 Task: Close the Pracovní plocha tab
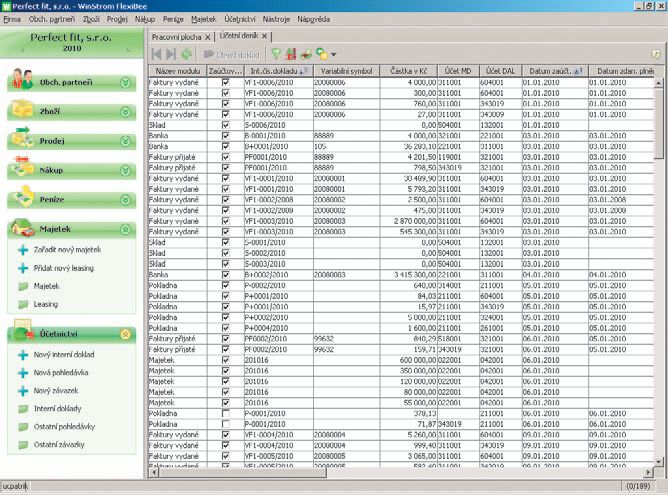click(207, 37)
